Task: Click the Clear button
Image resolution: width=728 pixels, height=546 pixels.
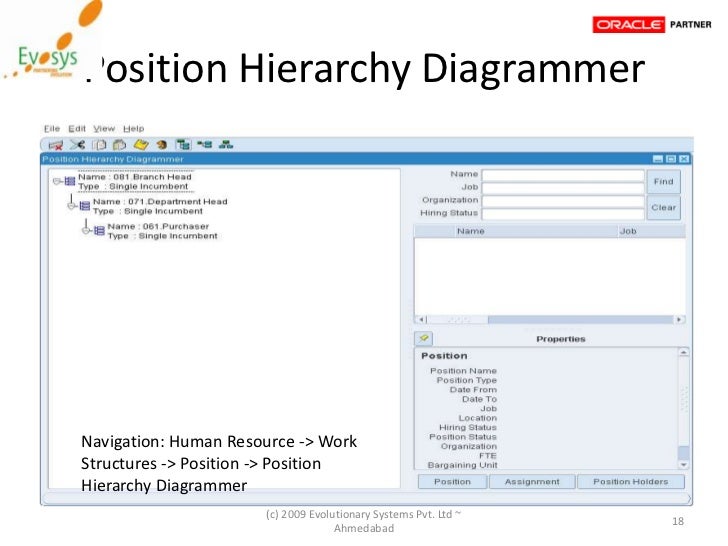Action: [663, 208]
